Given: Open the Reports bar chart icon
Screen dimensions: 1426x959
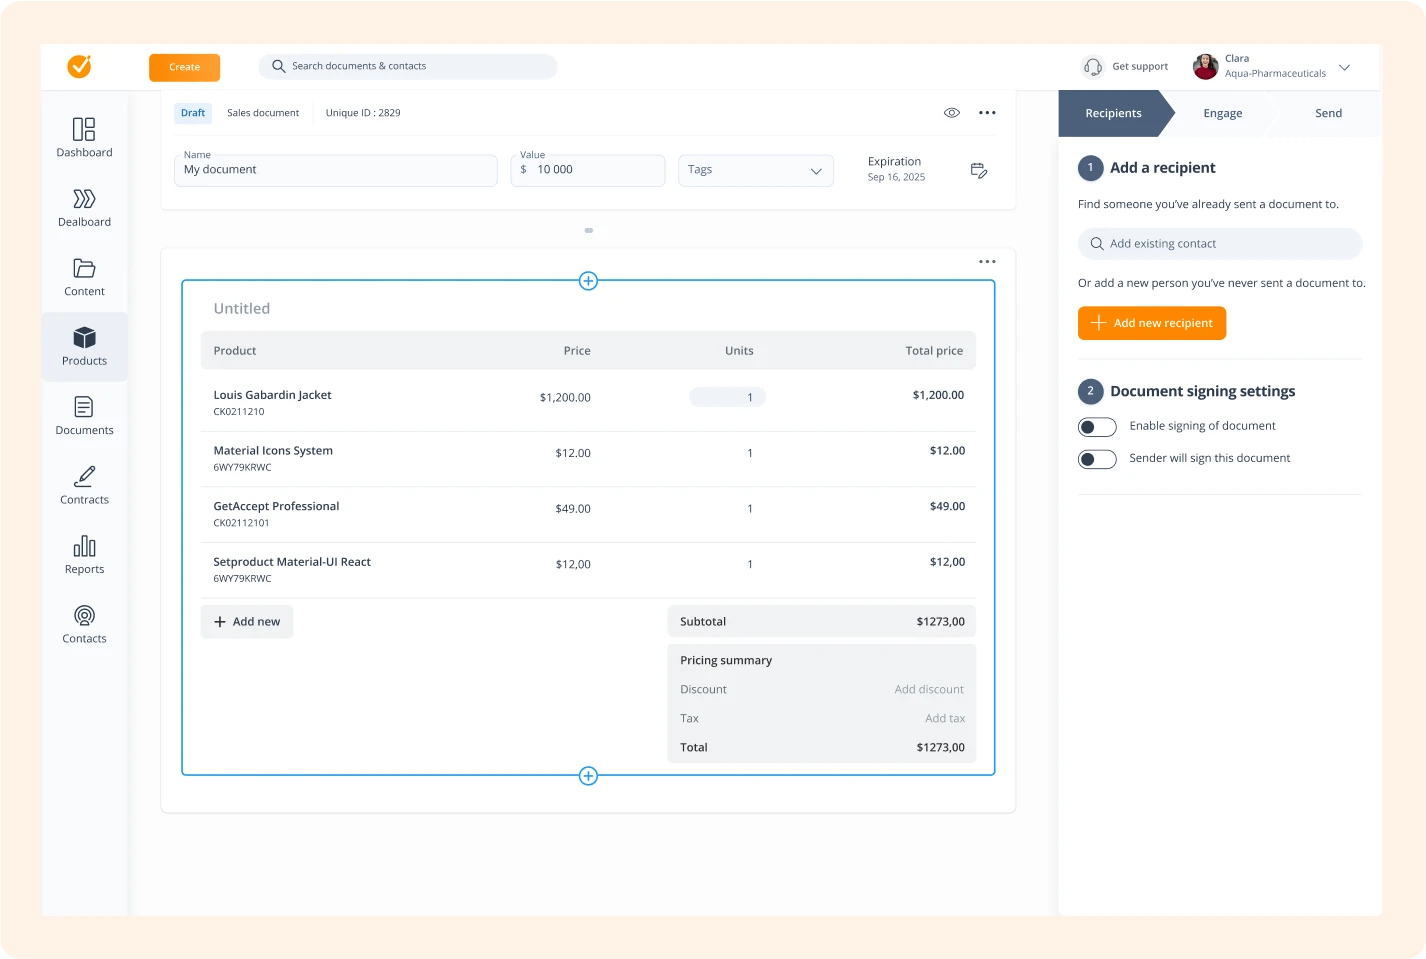Looking at the screenshot, I should (x=84, y=546).
